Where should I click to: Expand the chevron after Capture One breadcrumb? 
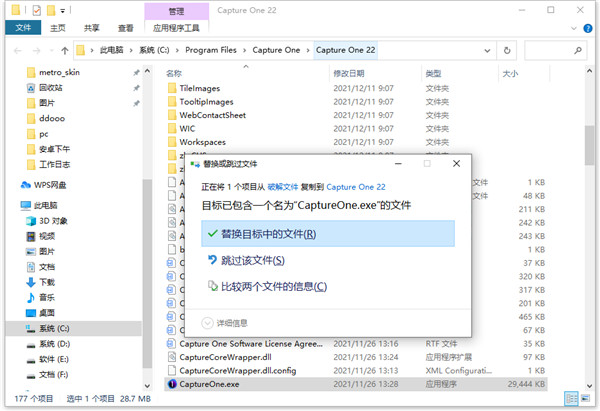click(x=308, y=51)
